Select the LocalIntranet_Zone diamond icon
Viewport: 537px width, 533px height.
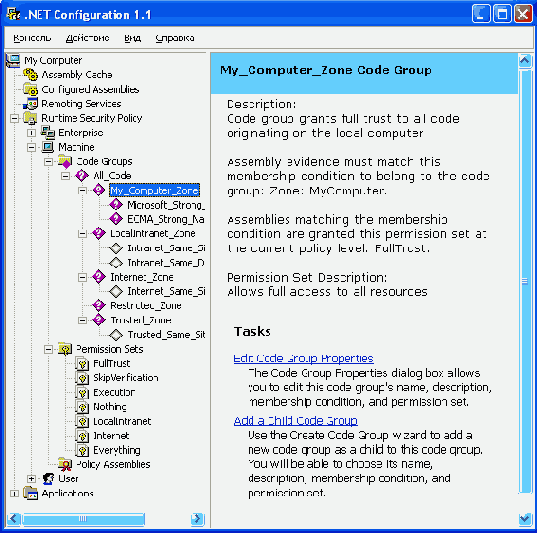pos(99,234)
